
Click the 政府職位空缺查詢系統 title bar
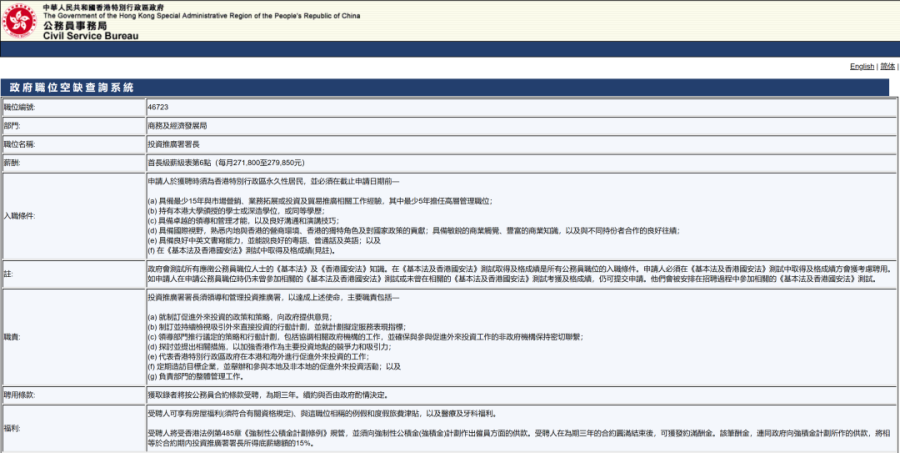click(71, 88)
